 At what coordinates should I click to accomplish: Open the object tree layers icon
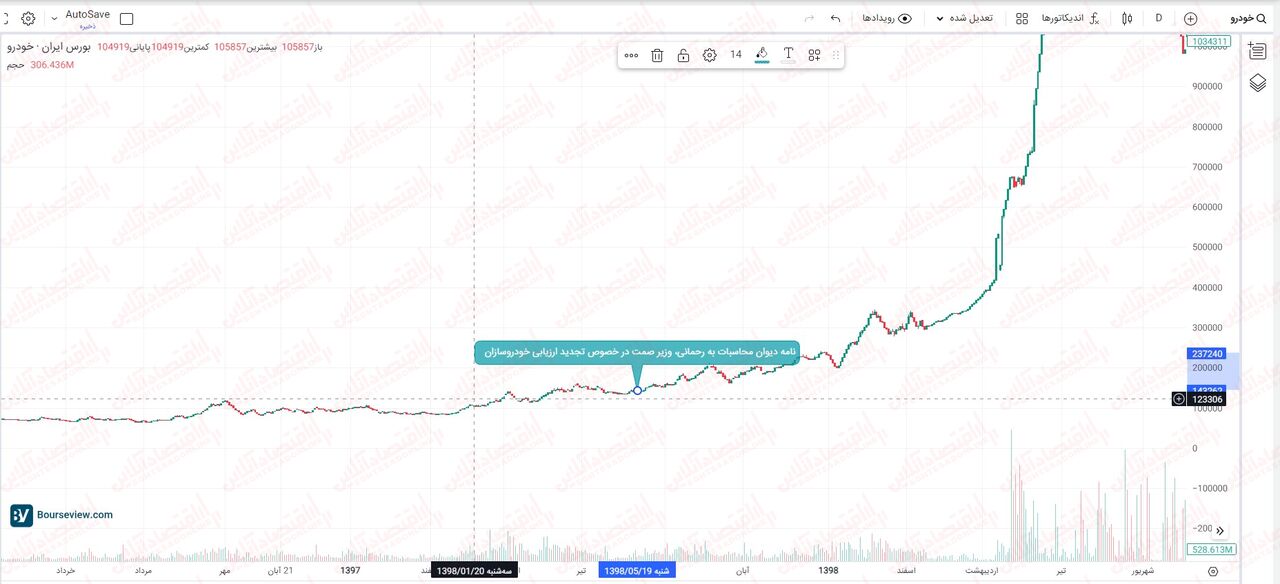pos(1258,83)
